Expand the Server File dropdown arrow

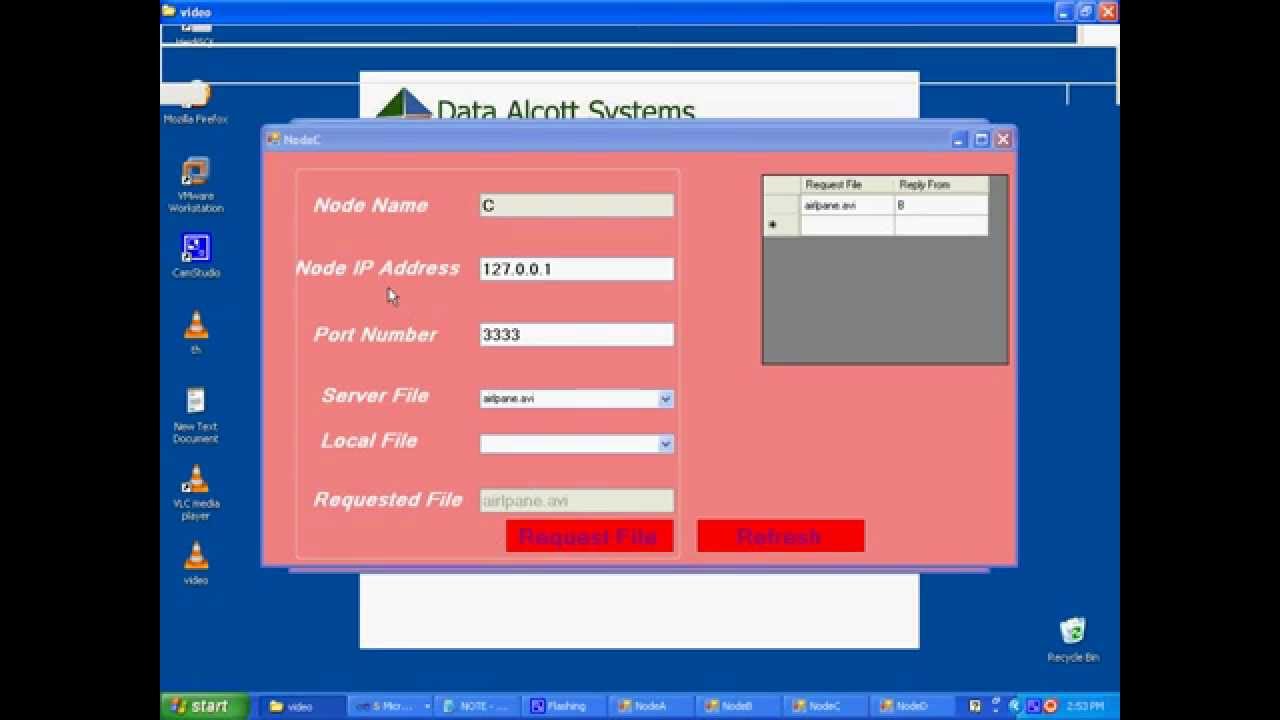(666, 399)
